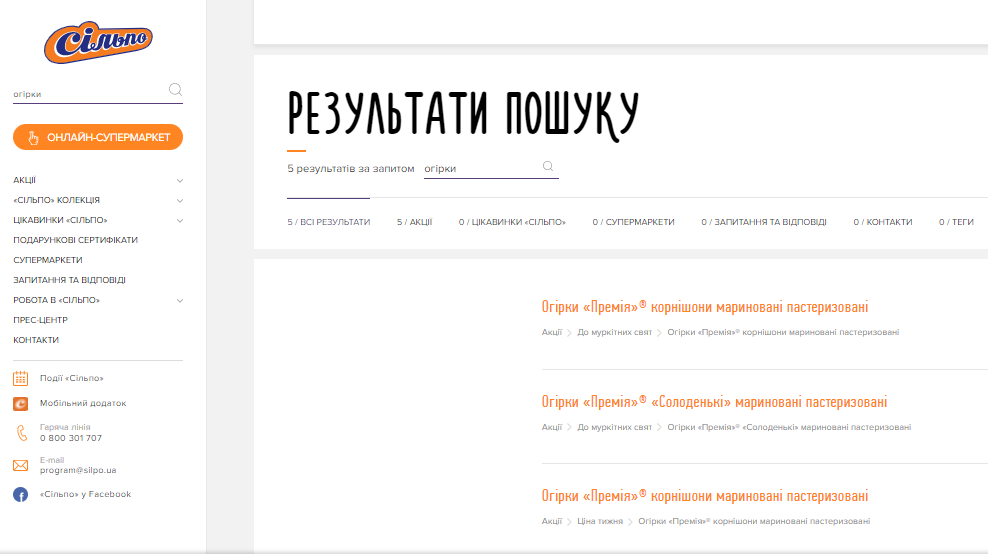Image resolution: width=988 pixels, height=557 pixels.
Task: Open ПОДАРУНКОВІ СЕРТИФІКАТИ menu item
Action: (x=76, y=240)
